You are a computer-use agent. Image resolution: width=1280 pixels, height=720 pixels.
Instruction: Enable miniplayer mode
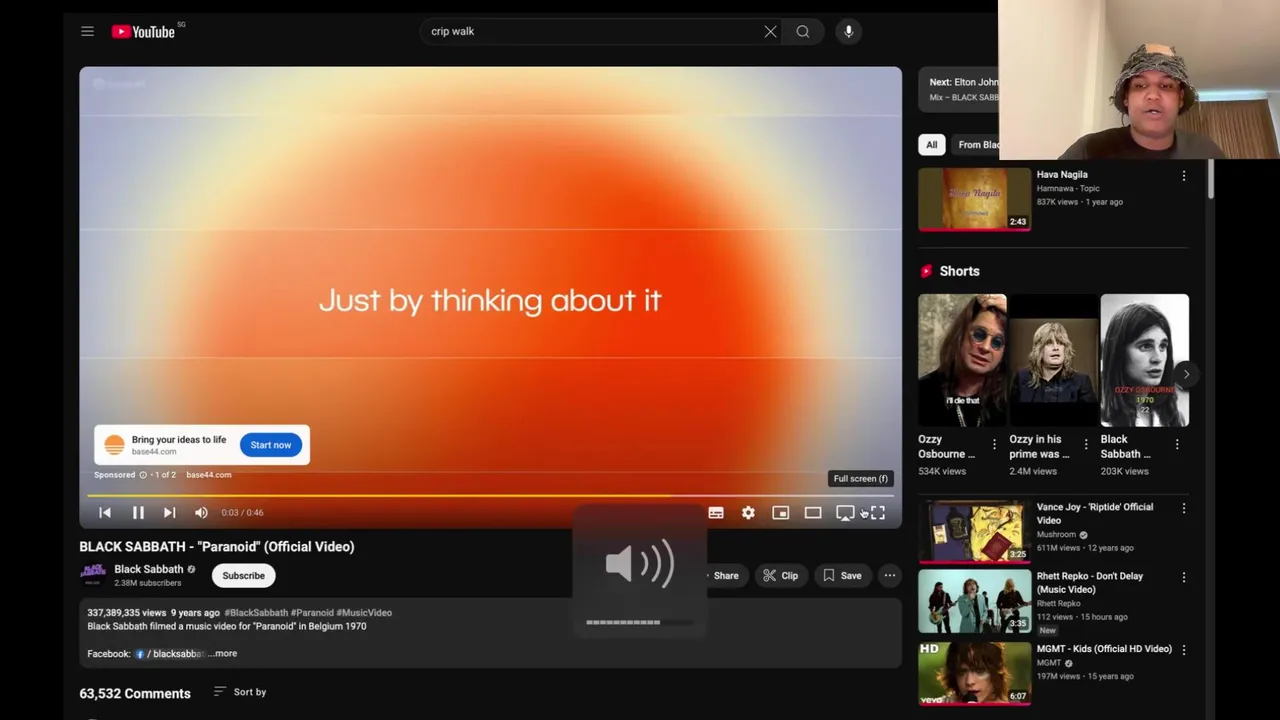coord(780,513)
